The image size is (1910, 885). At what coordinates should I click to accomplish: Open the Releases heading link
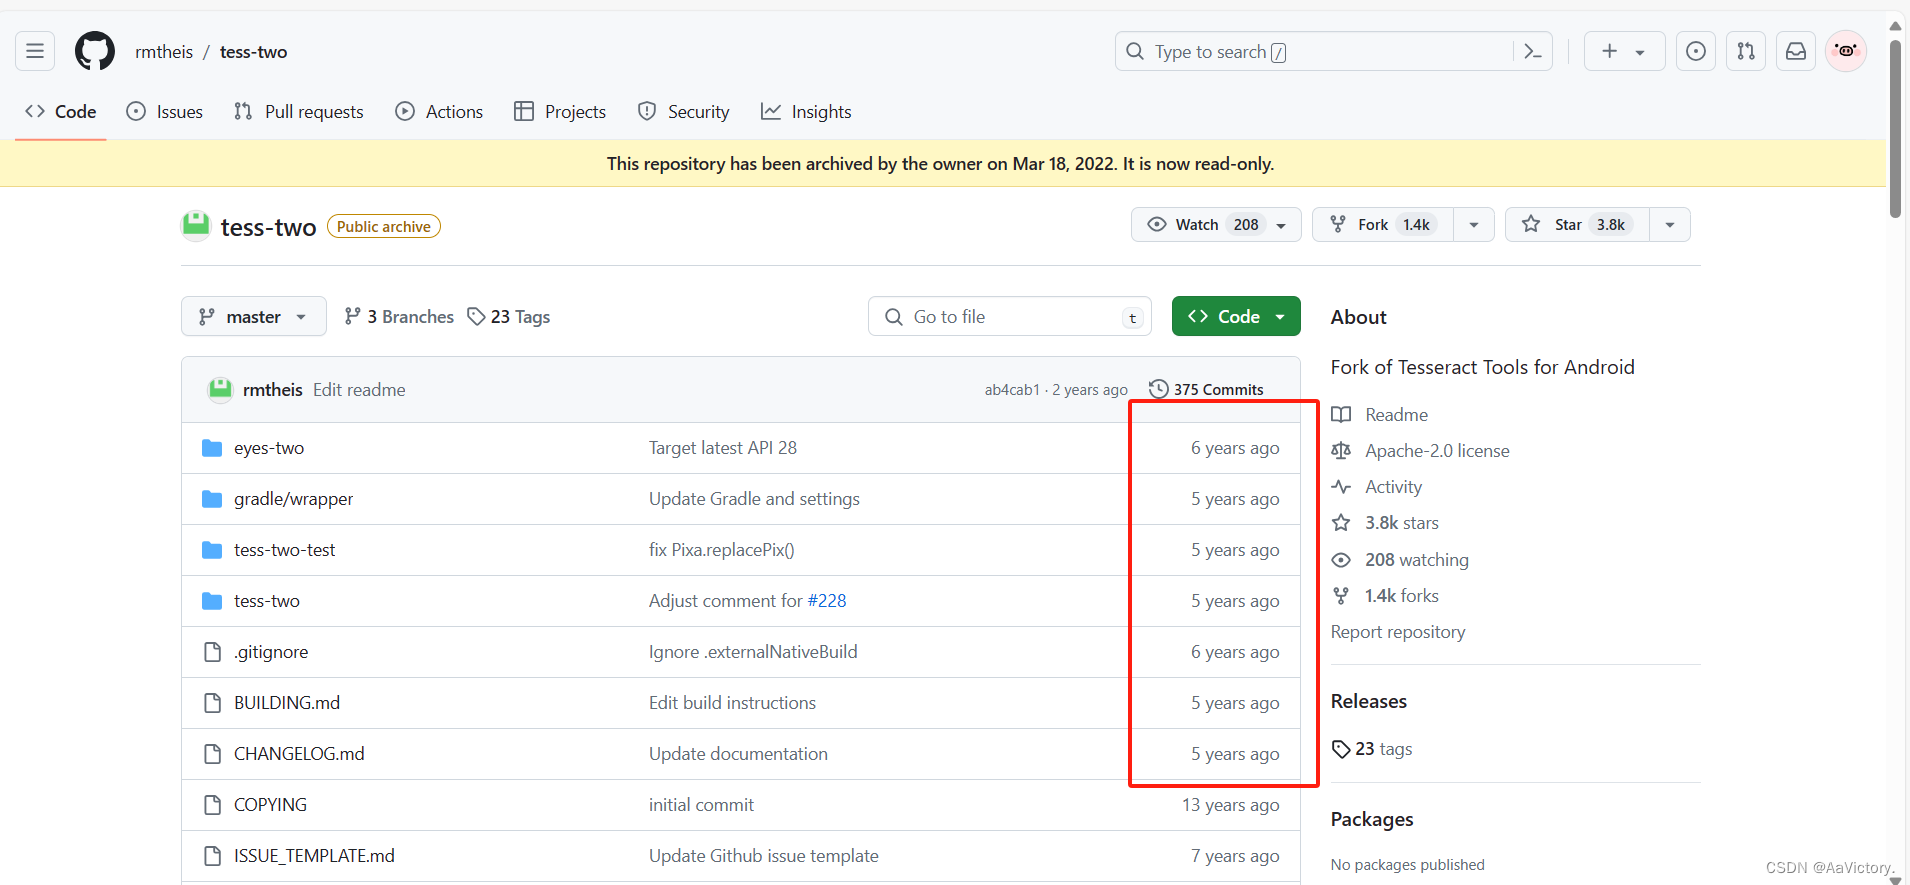click(x=1369, y=701)
